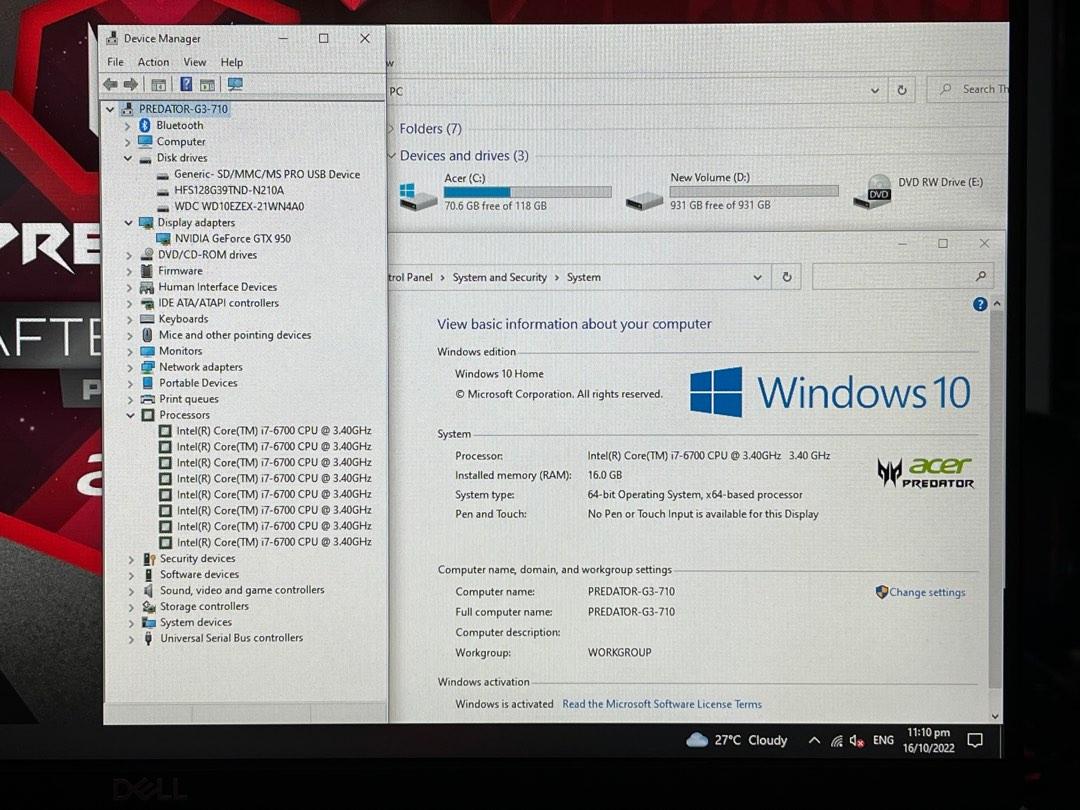The image size is (1080, 810).
Task: Click the scan for hardware changes icon
Action: [235, 85]
